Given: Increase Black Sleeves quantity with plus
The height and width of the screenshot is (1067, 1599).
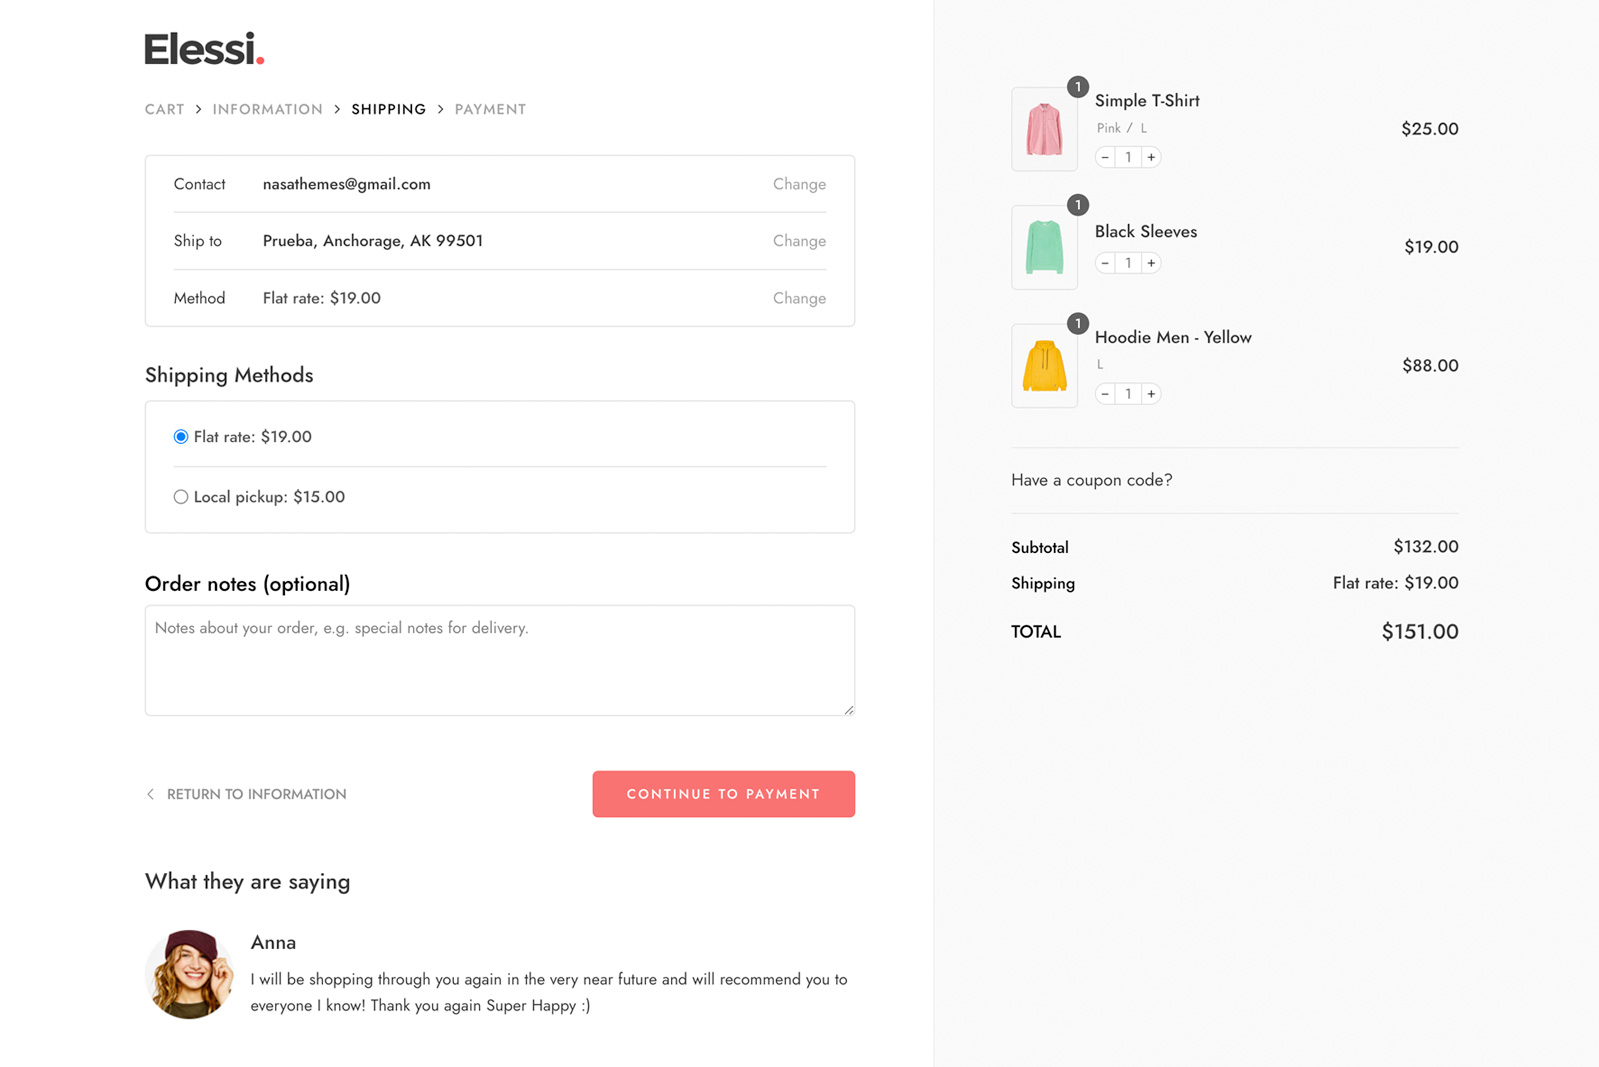Looking at the screenshot, I should pos(1151,263).
